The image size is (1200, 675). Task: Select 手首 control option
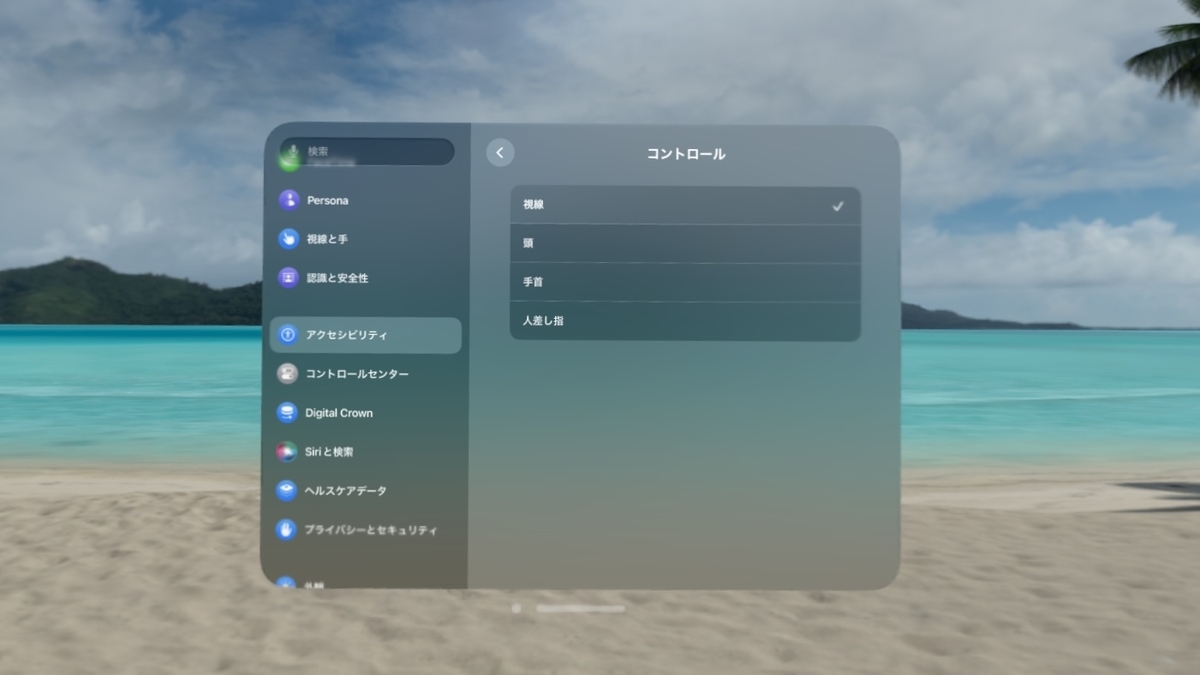click(685, 283)
